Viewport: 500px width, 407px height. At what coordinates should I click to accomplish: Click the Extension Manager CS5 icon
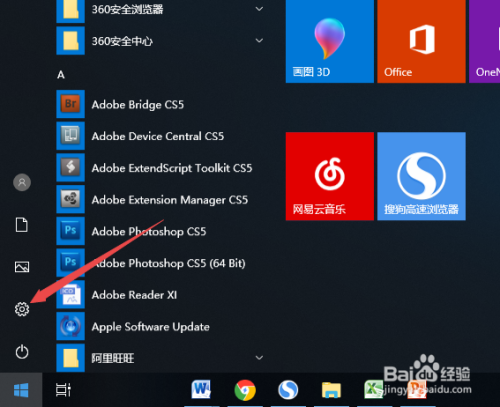71,199
